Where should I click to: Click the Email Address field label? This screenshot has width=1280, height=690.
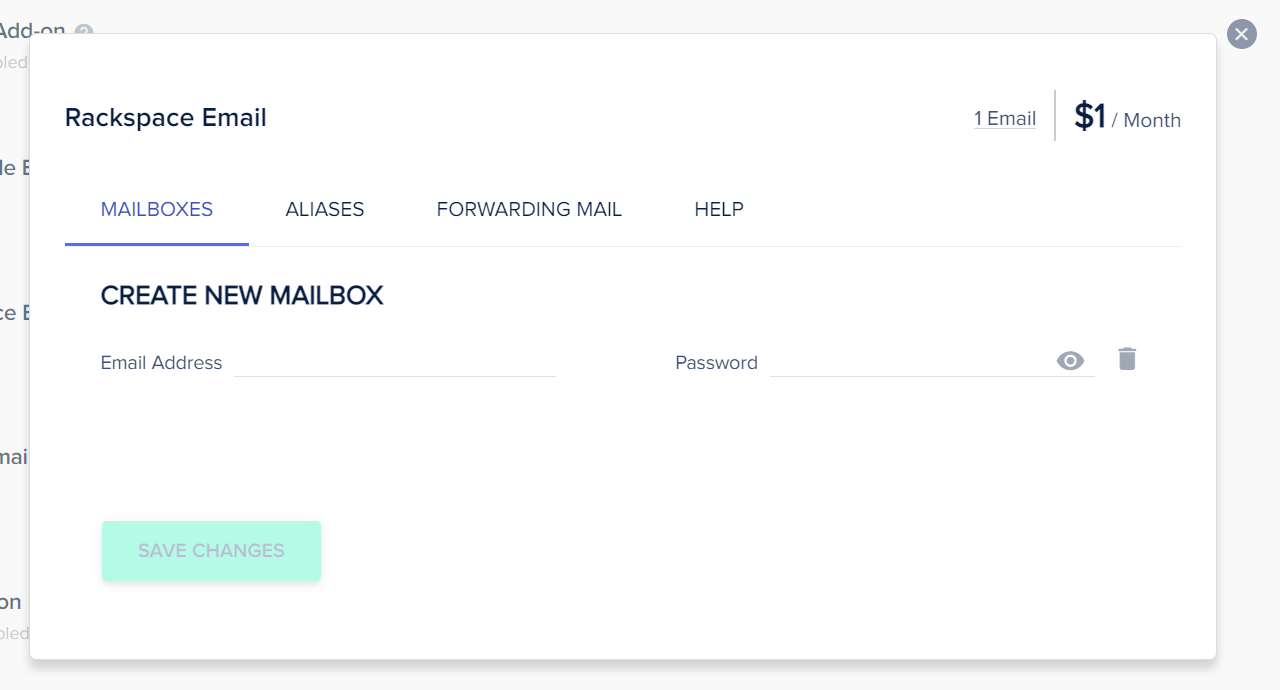click(x=161, y=363)
